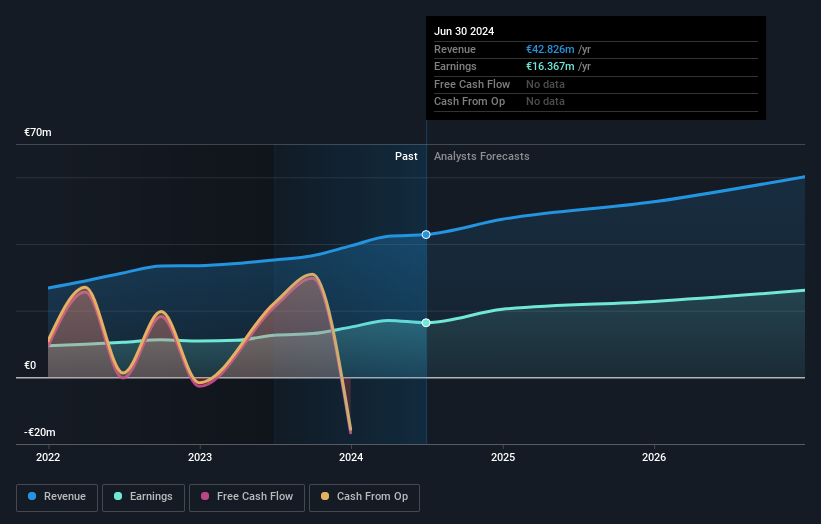Click the €0 y-axis label

pyautogui.click(x=30, y=365)
